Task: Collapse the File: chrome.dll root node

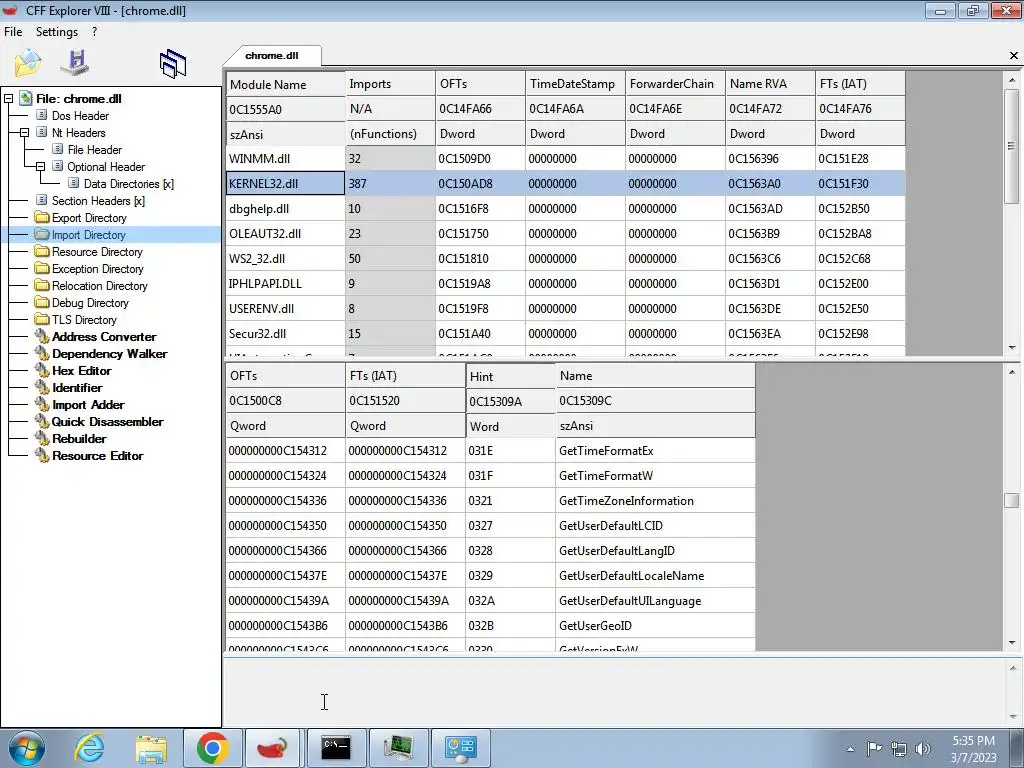Action: click(8, 99)
